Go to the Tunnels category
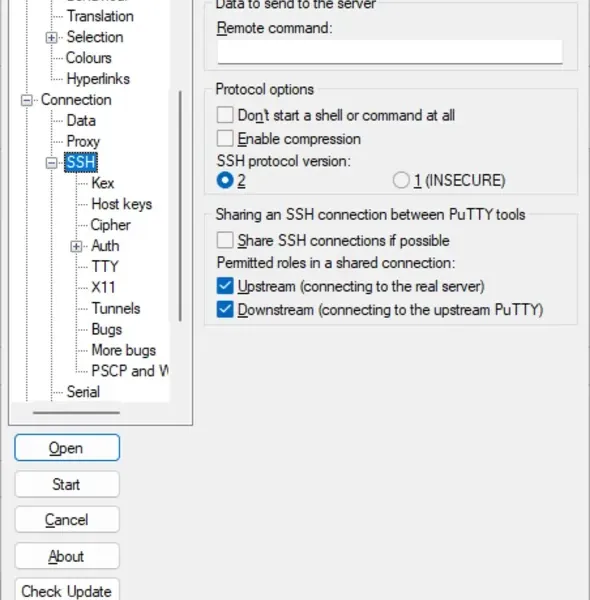The image size is (590, 600). 116,308
